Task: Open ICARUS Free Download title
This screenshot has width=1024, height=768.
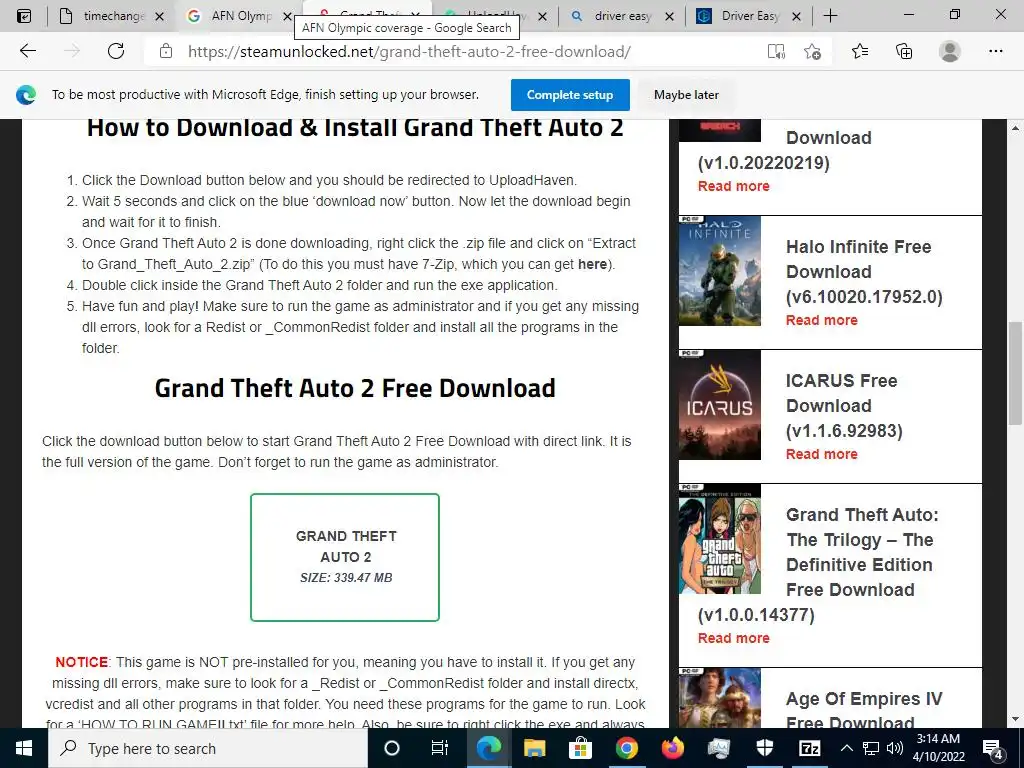Action: pyautogui.click(x=844, y=406)
